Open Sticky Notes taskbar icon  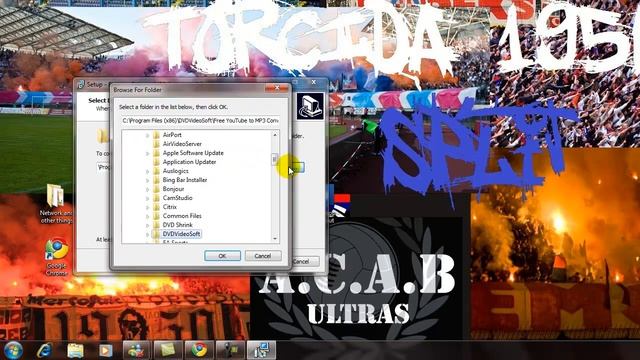[168, 350]
